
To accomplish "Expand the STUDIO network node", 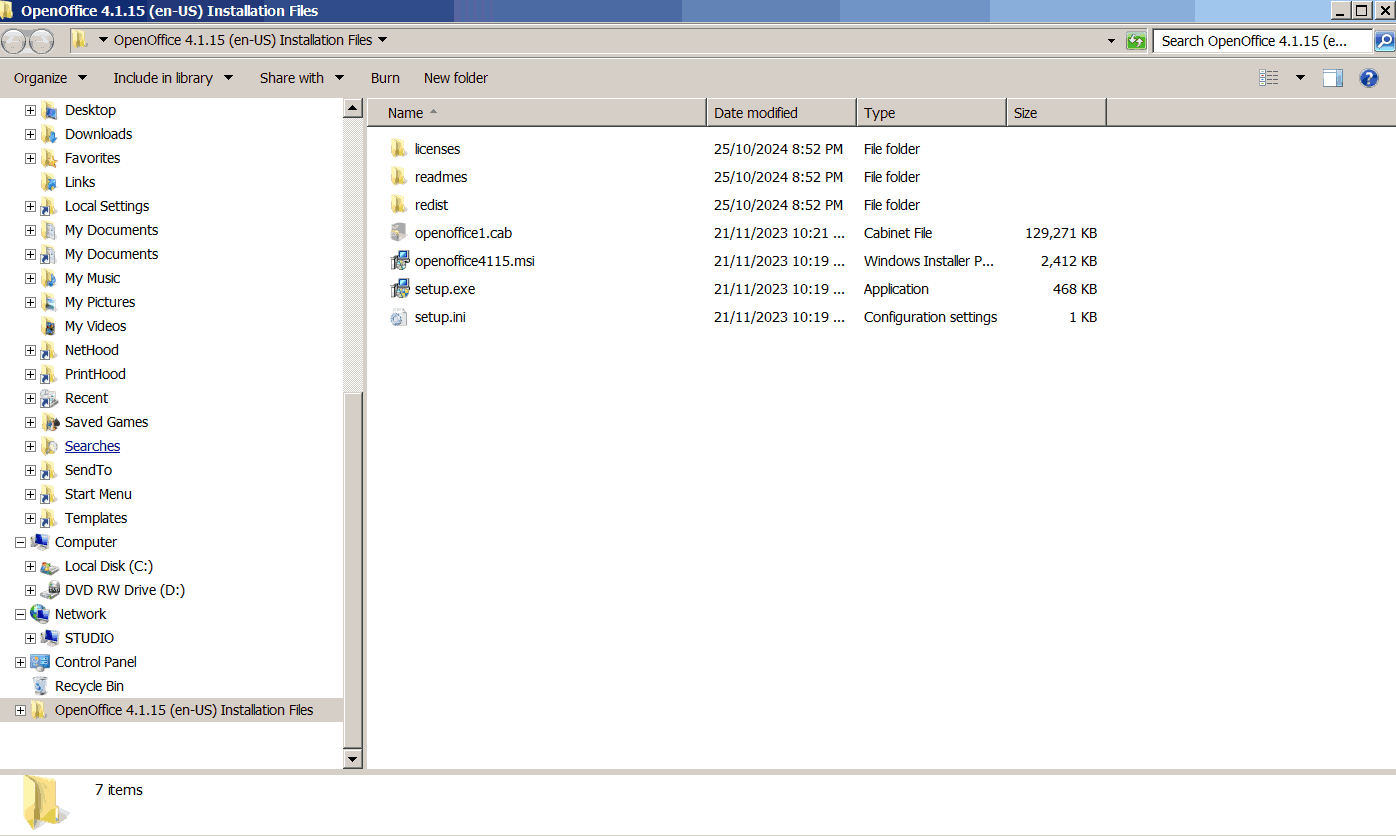I will pos(30,638).
